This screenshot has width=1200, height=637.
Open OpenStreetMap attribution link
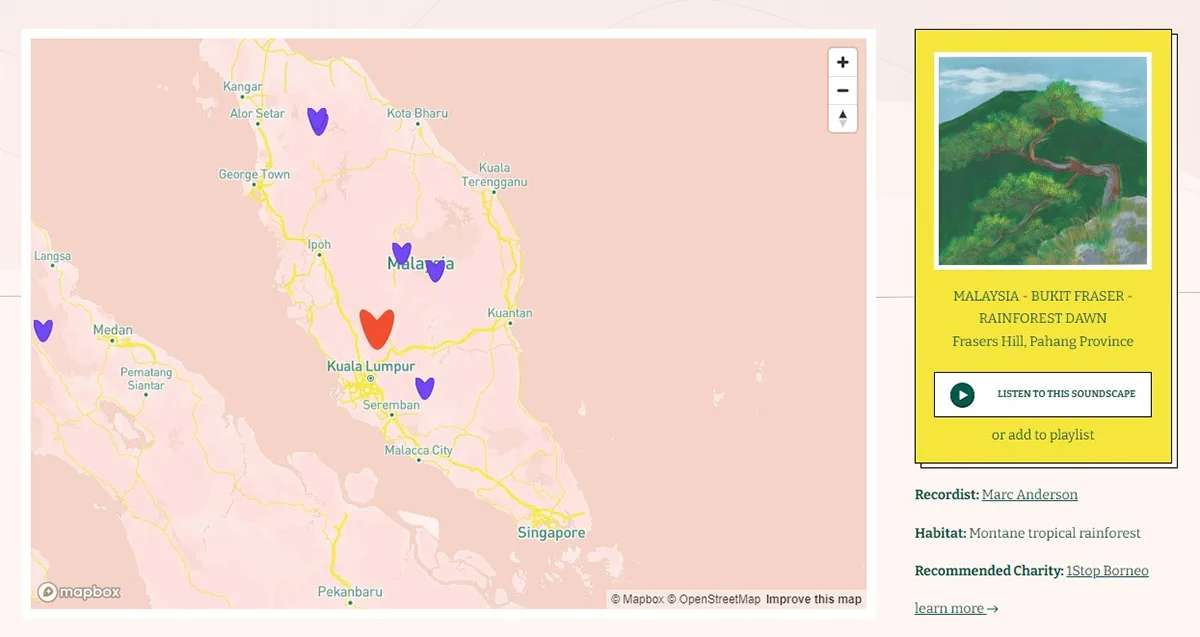[714, 599]
